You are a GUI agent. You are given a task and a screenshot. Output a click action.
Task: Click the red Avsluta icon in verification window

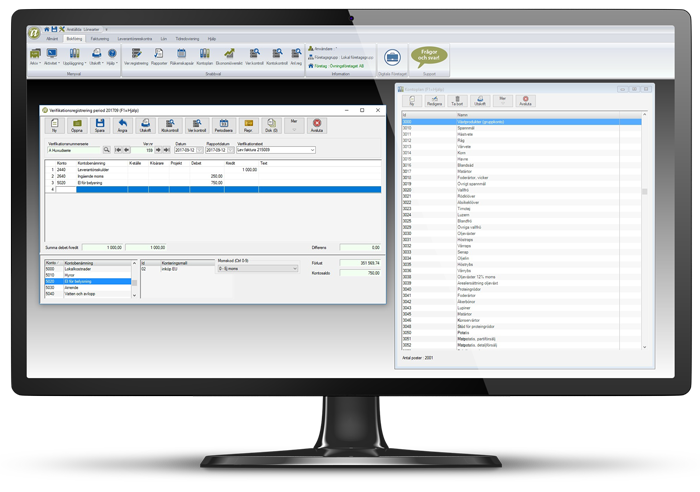[317, 125]
